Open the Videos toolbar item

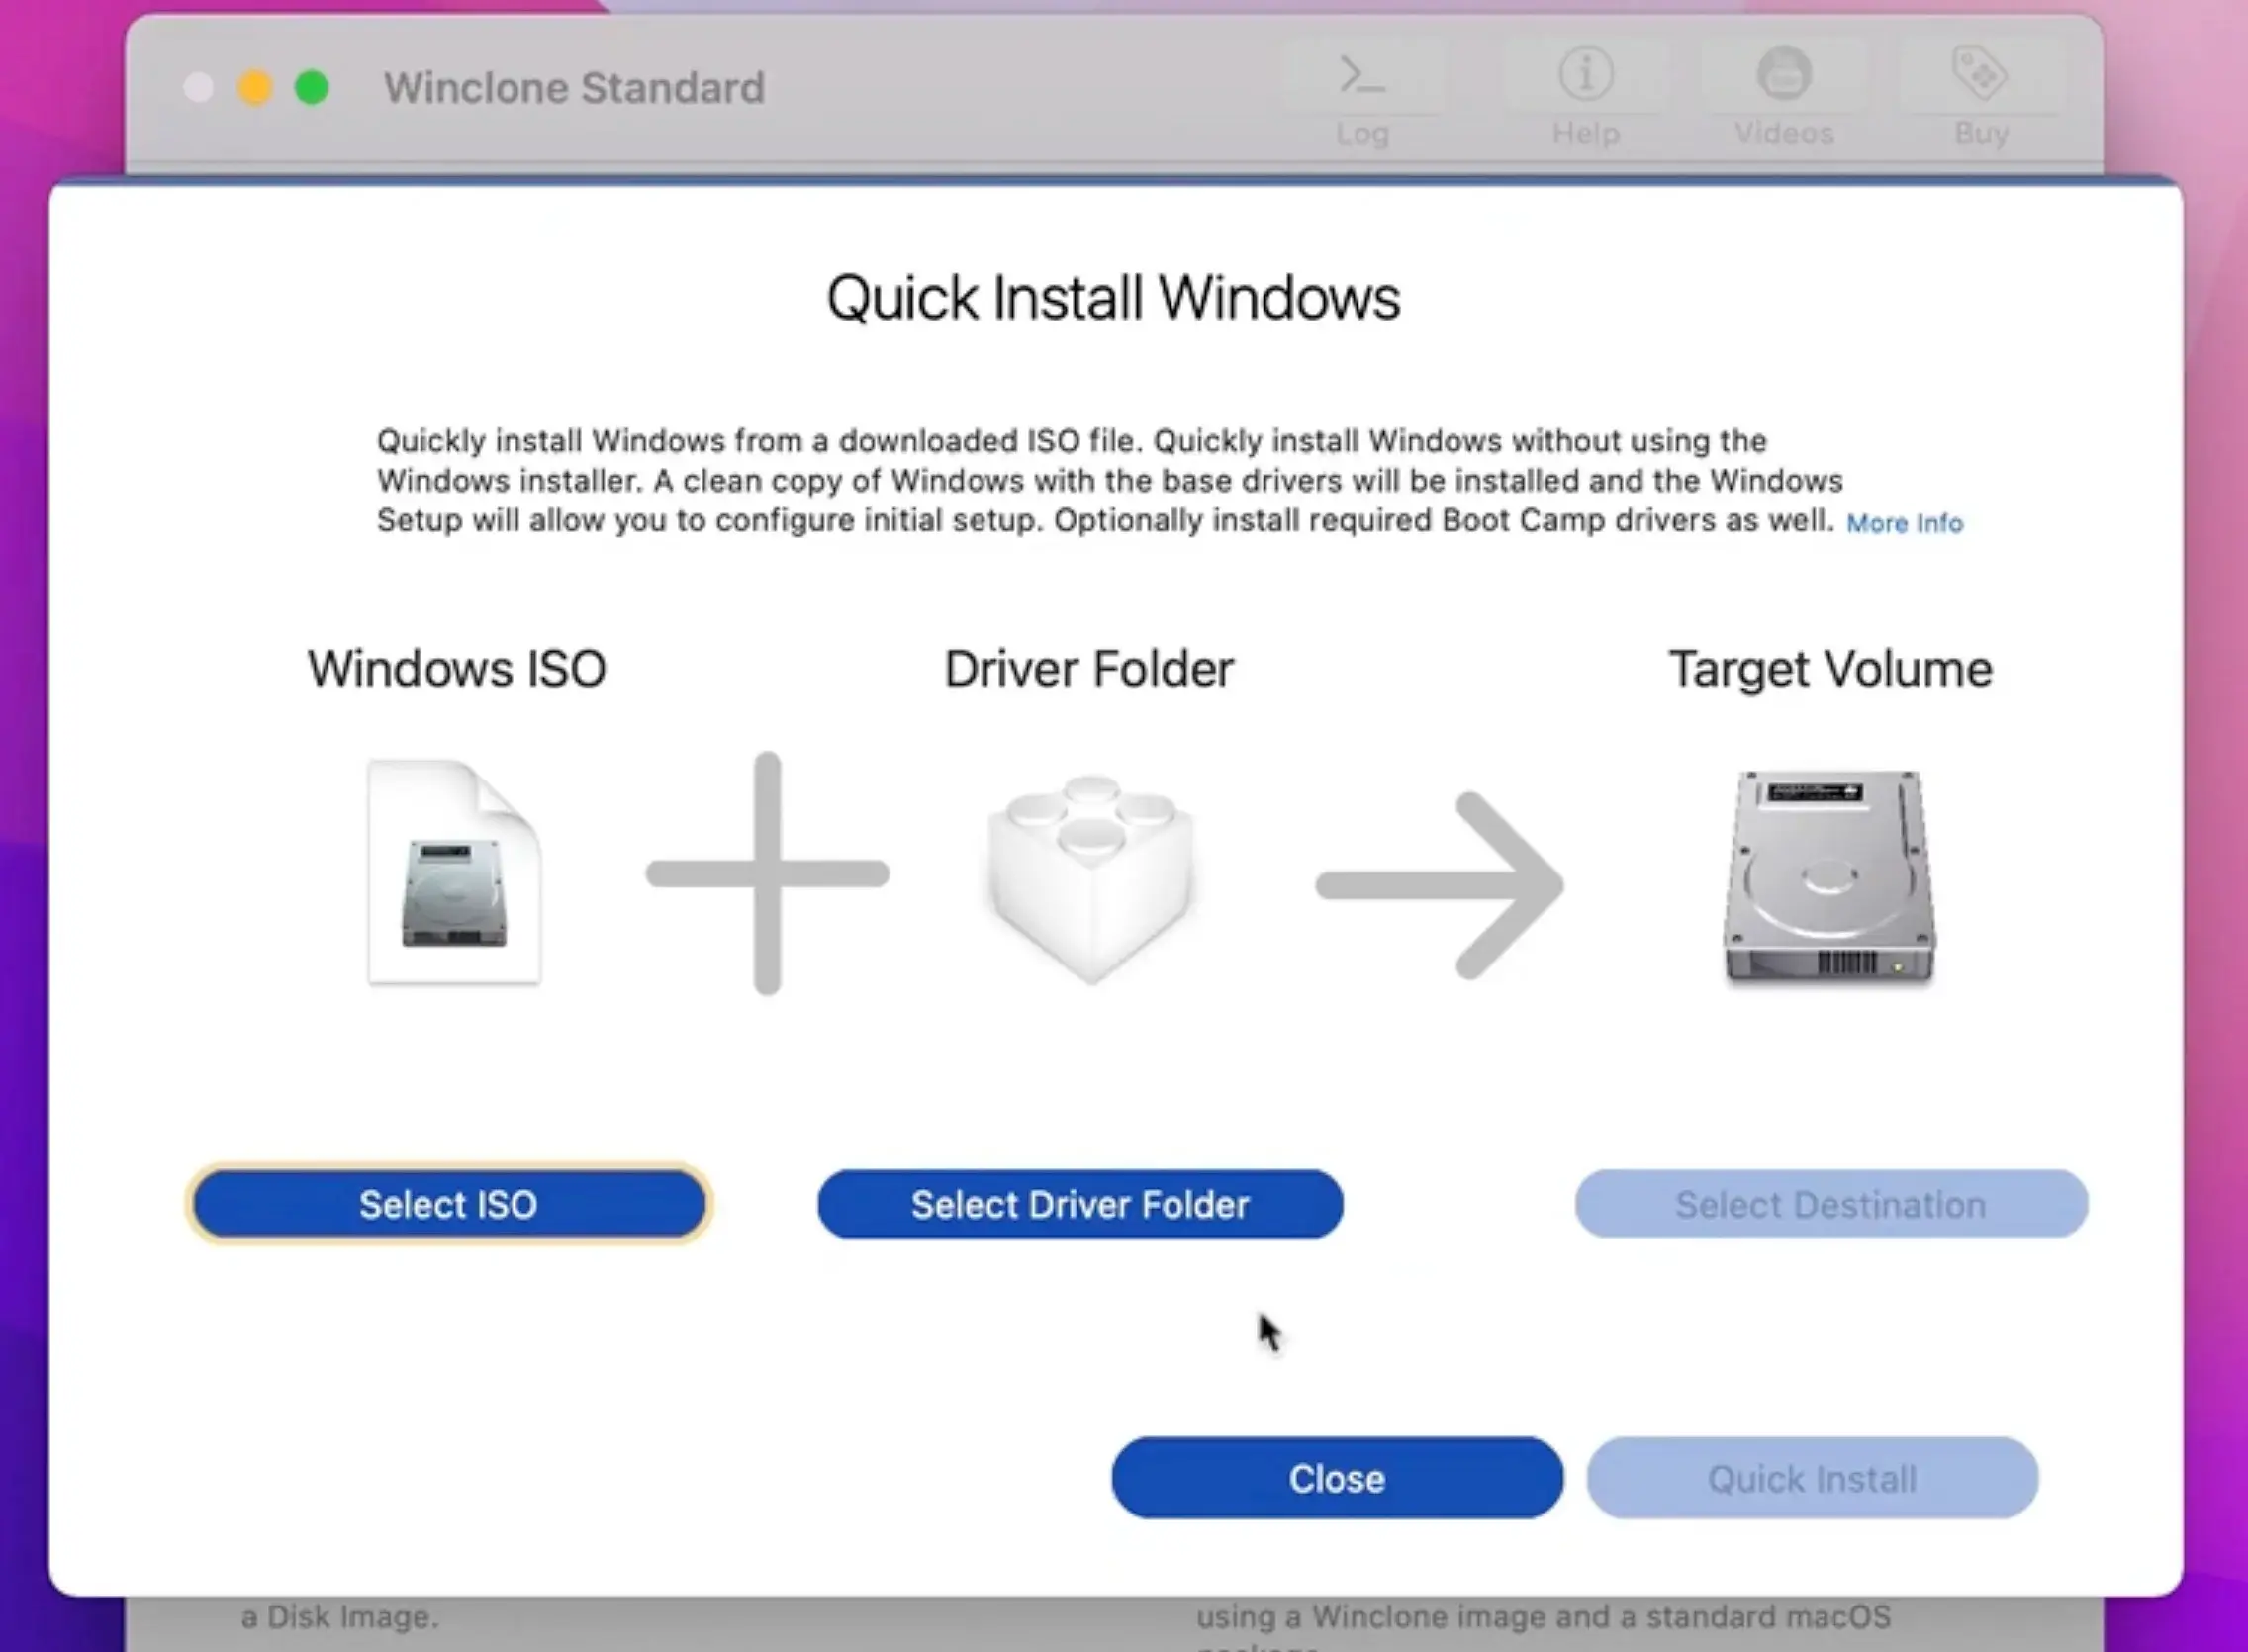click(1784, 96)
